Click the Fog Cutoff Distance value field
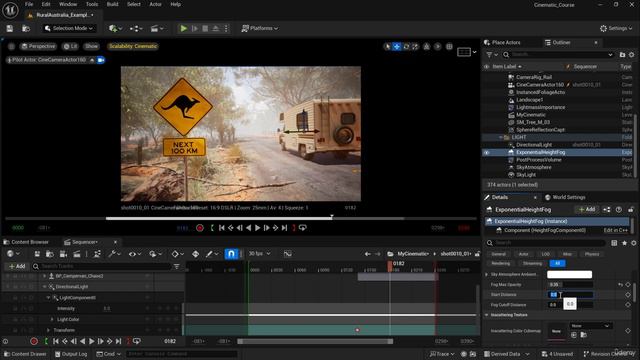Screen dimensions: 640x360 [x=570, y=305]
